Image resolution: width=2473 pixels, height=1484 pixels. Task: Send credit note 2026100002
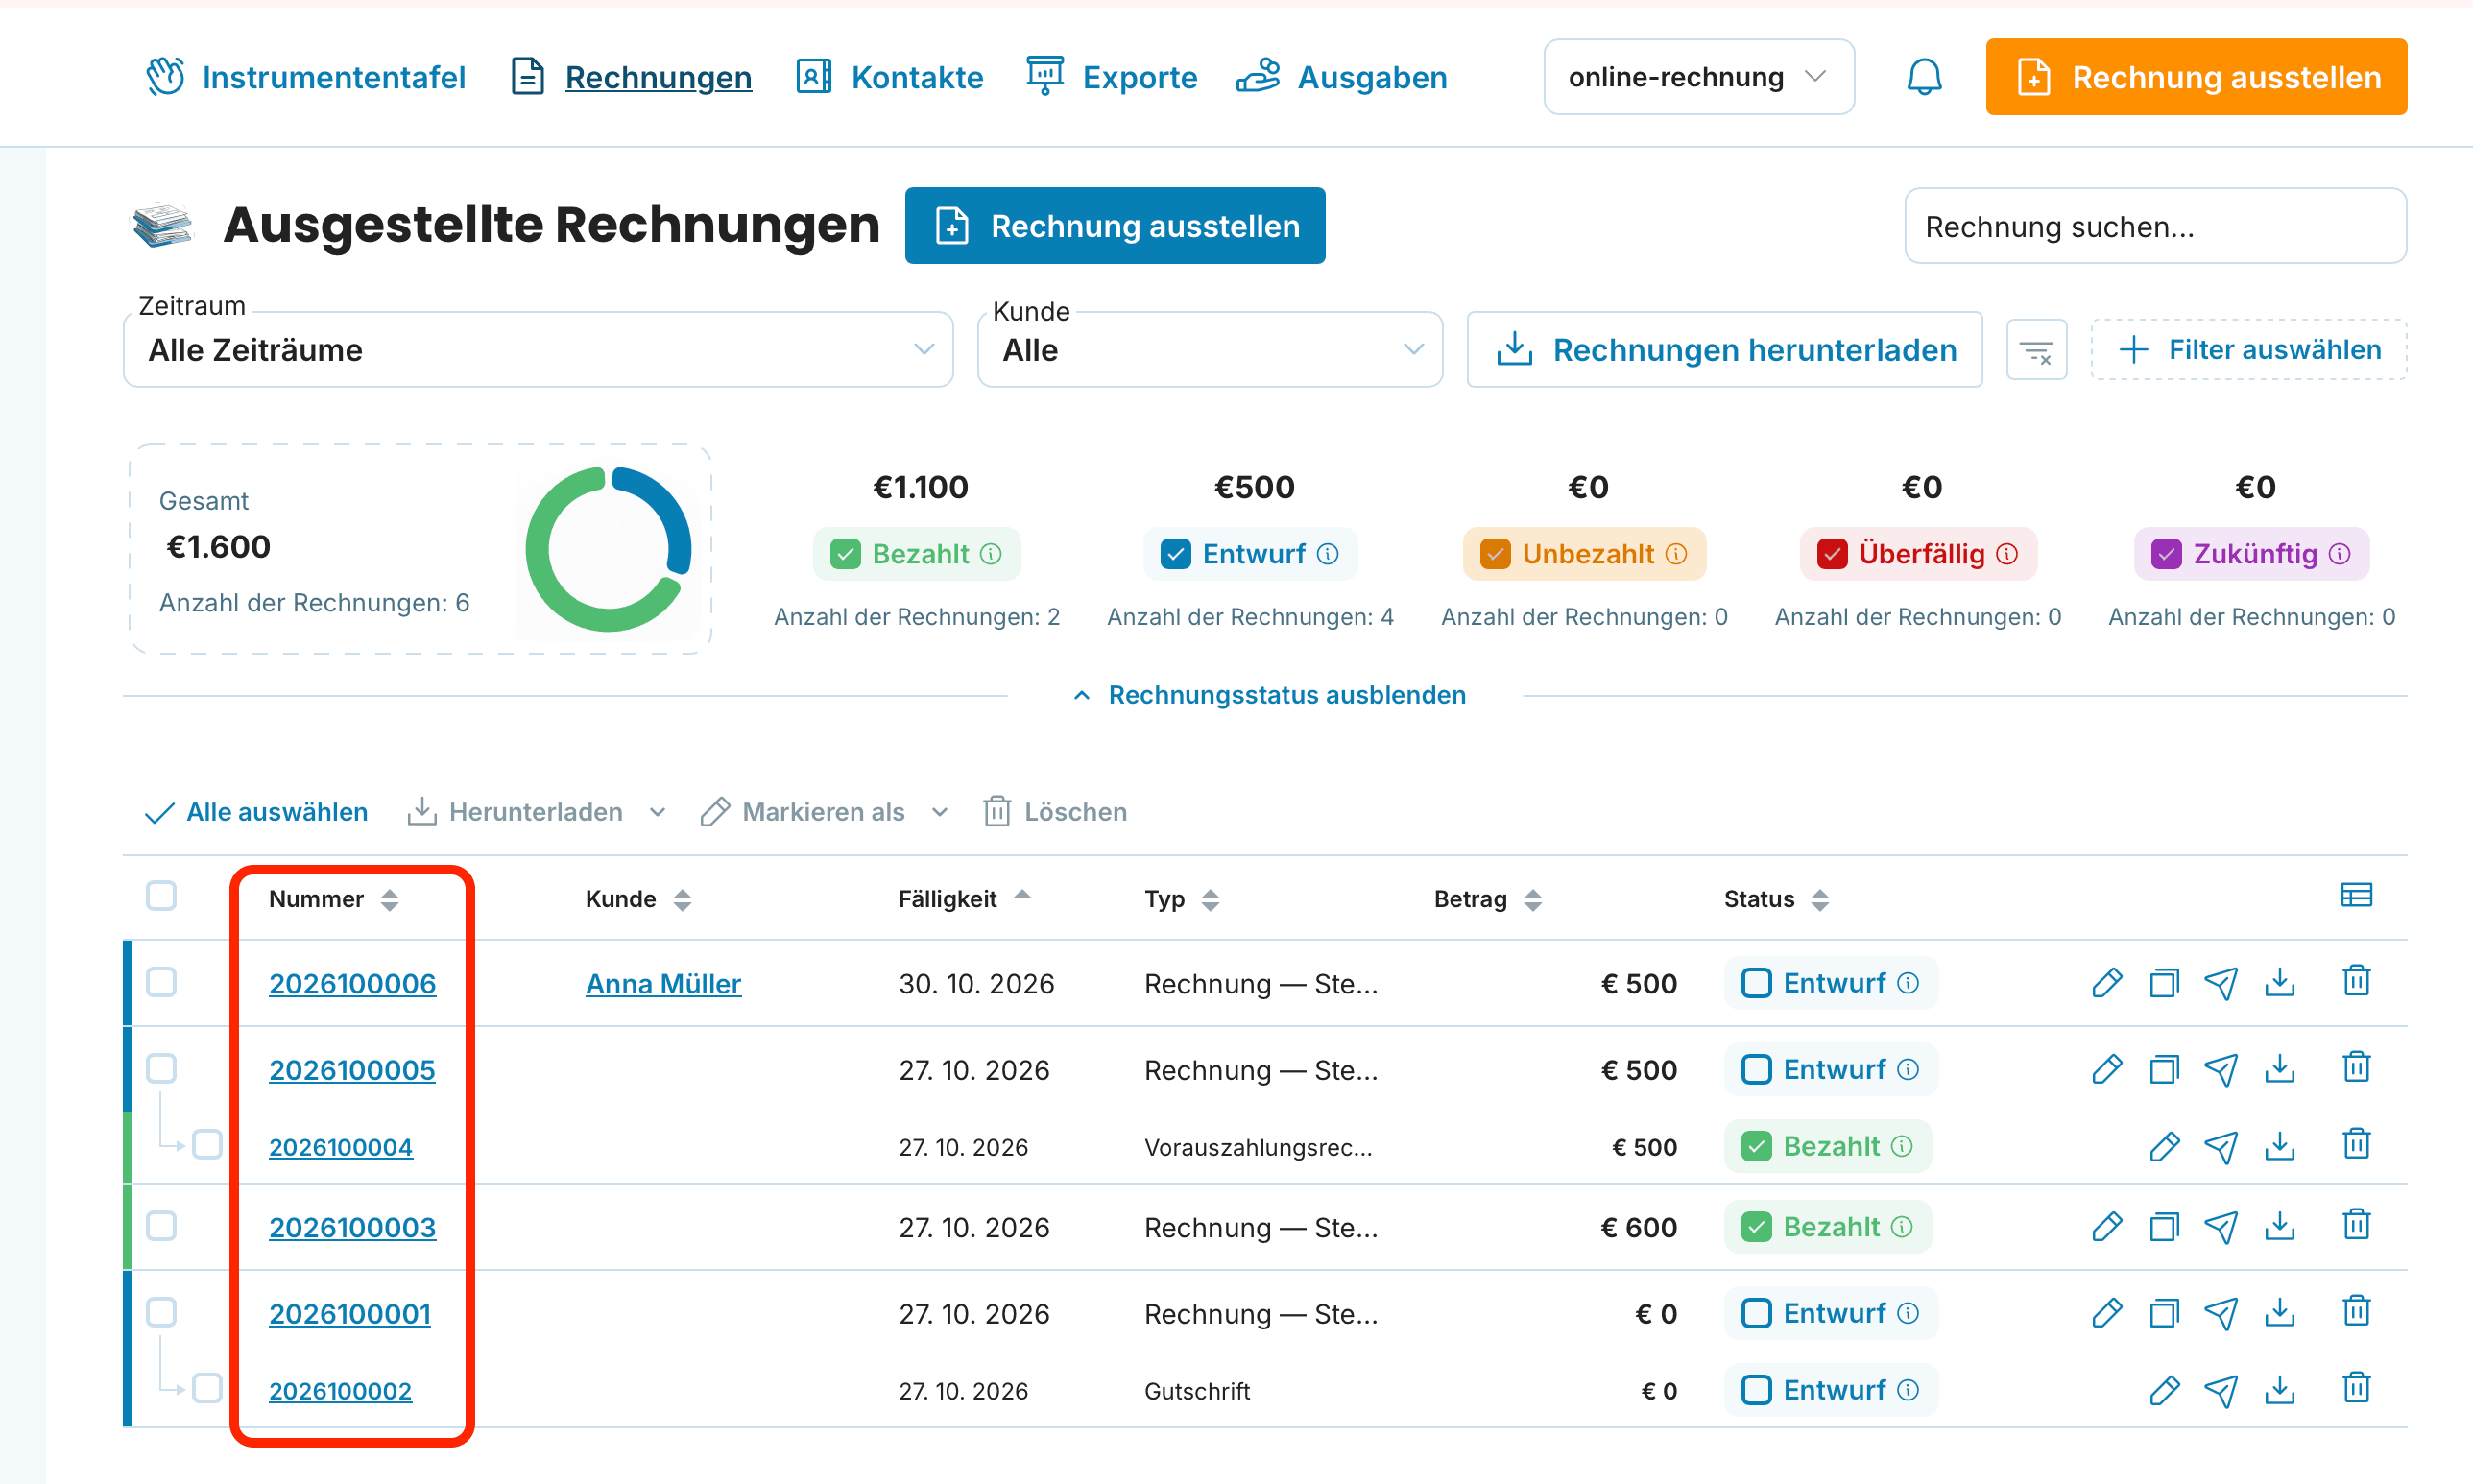point(2221,1390)
